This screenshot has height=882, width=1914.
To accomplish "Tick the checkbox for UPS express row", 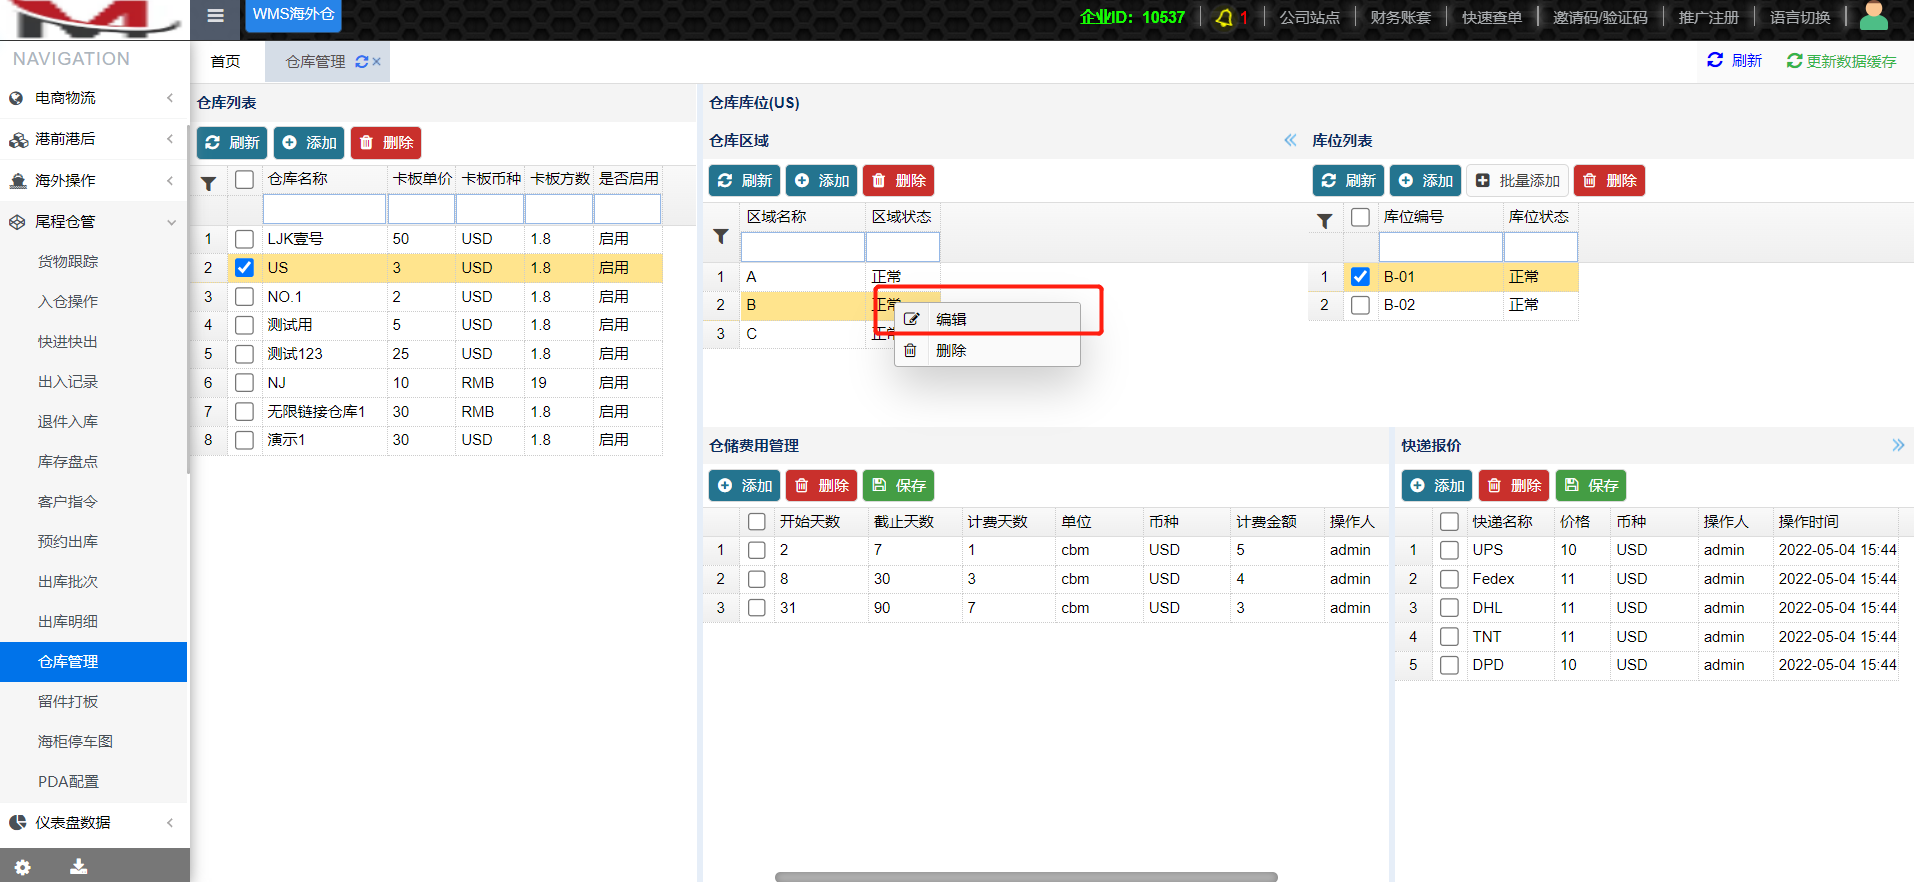I will [1449, 550].
